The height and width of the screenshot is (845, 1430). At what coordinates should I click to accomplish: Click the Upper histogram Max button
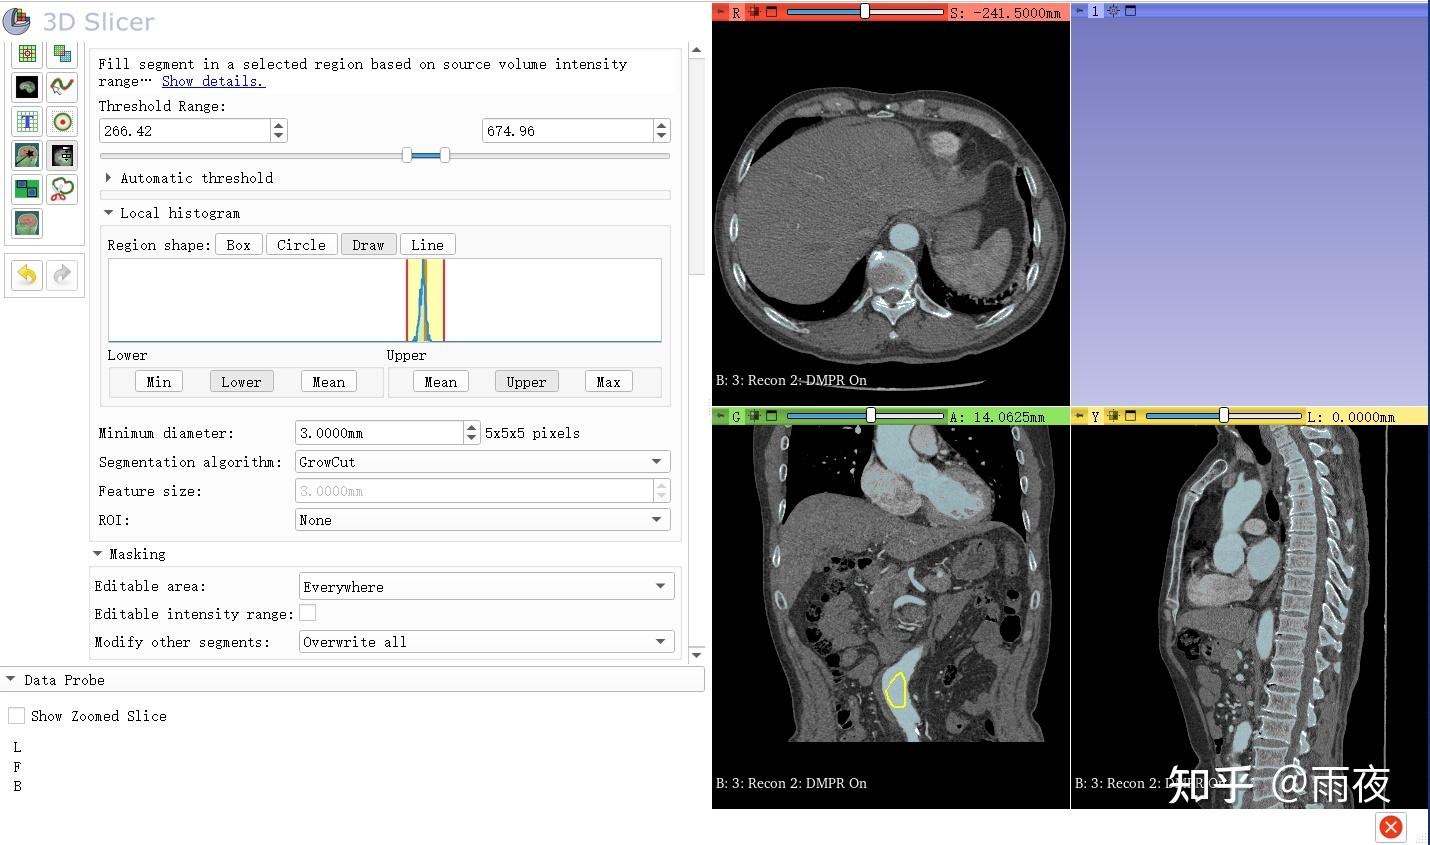click(608, 382)
